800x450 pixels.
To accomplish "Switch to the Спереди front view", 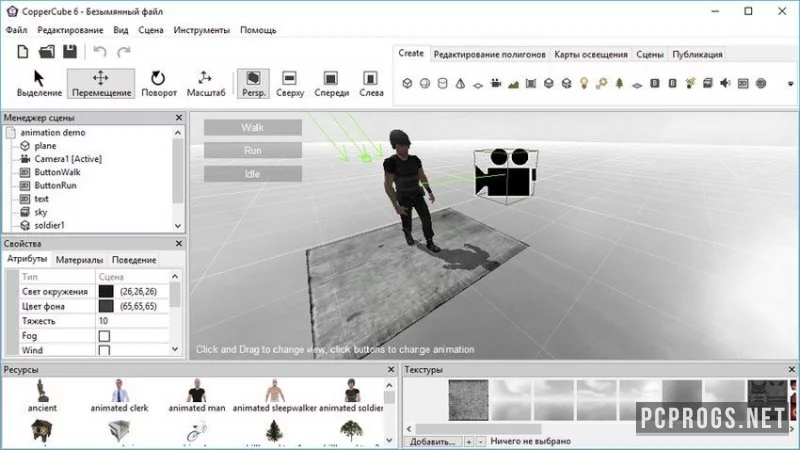I will pos(332,84).
